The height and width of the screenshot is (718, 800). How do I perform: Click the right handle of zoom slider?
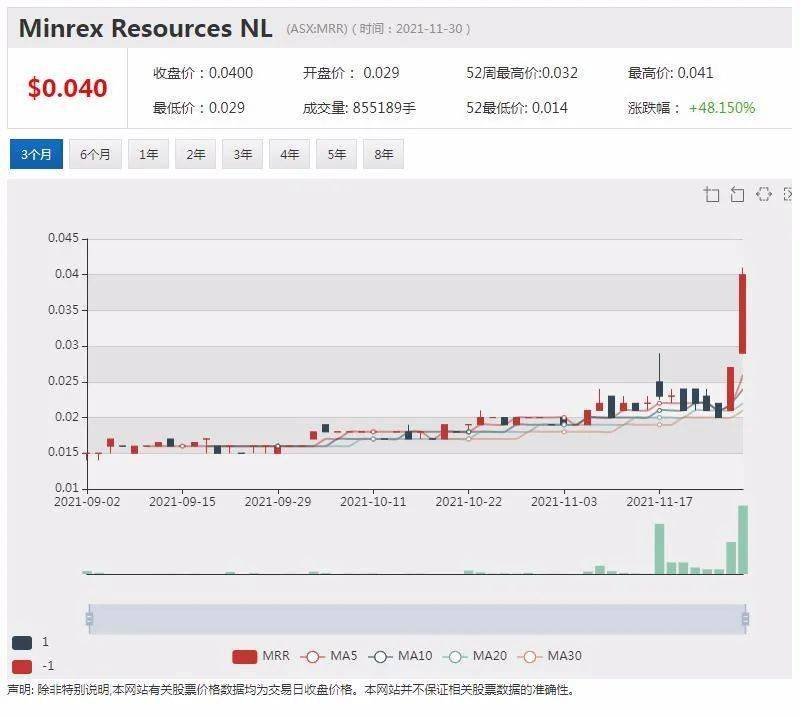pyautogui.click(x=746, y=619)
